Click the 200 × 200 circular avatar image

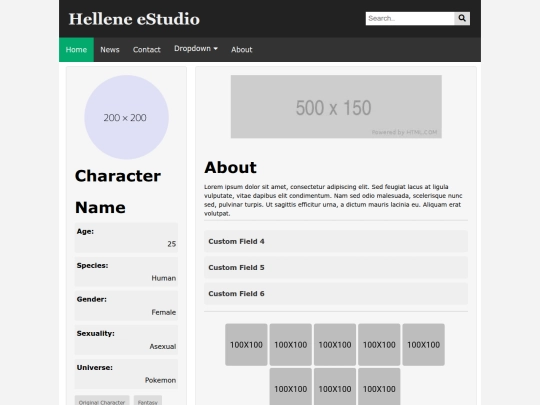[126, 117]
